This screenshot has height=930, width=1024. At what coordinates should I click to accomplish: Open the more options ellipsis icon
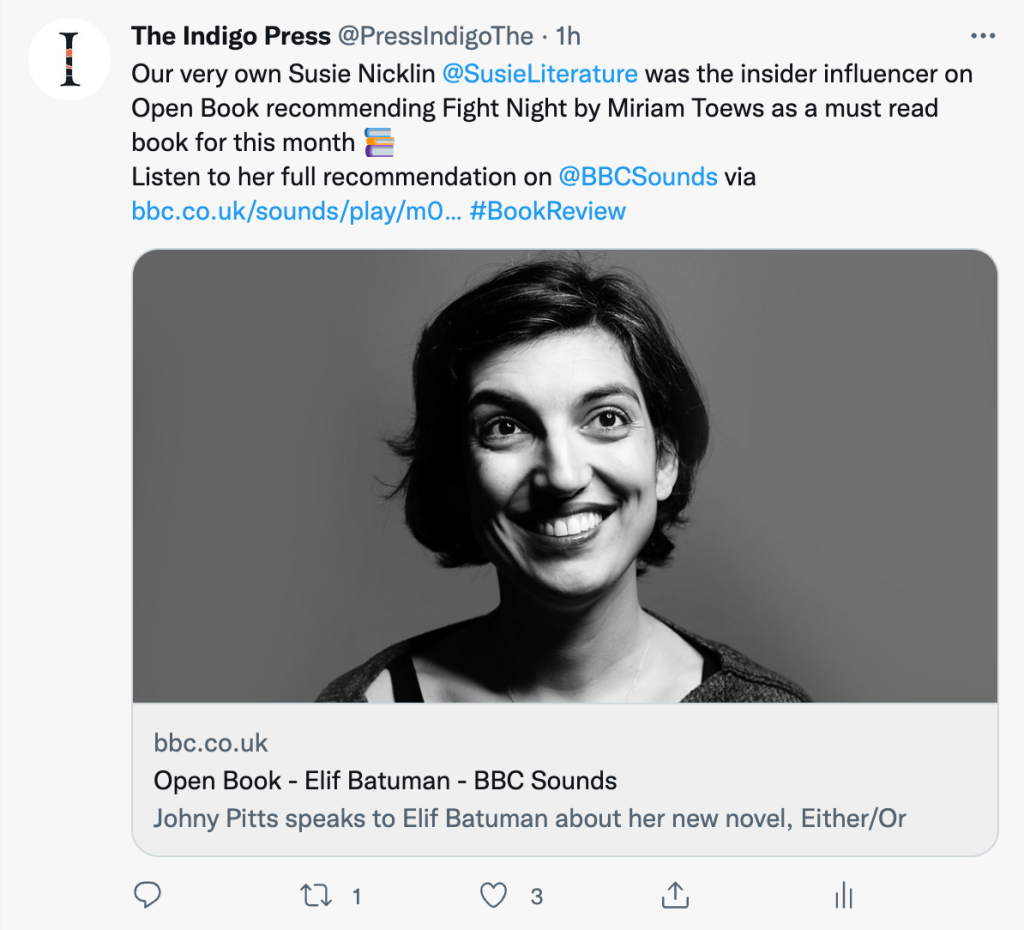click(983, 34)
